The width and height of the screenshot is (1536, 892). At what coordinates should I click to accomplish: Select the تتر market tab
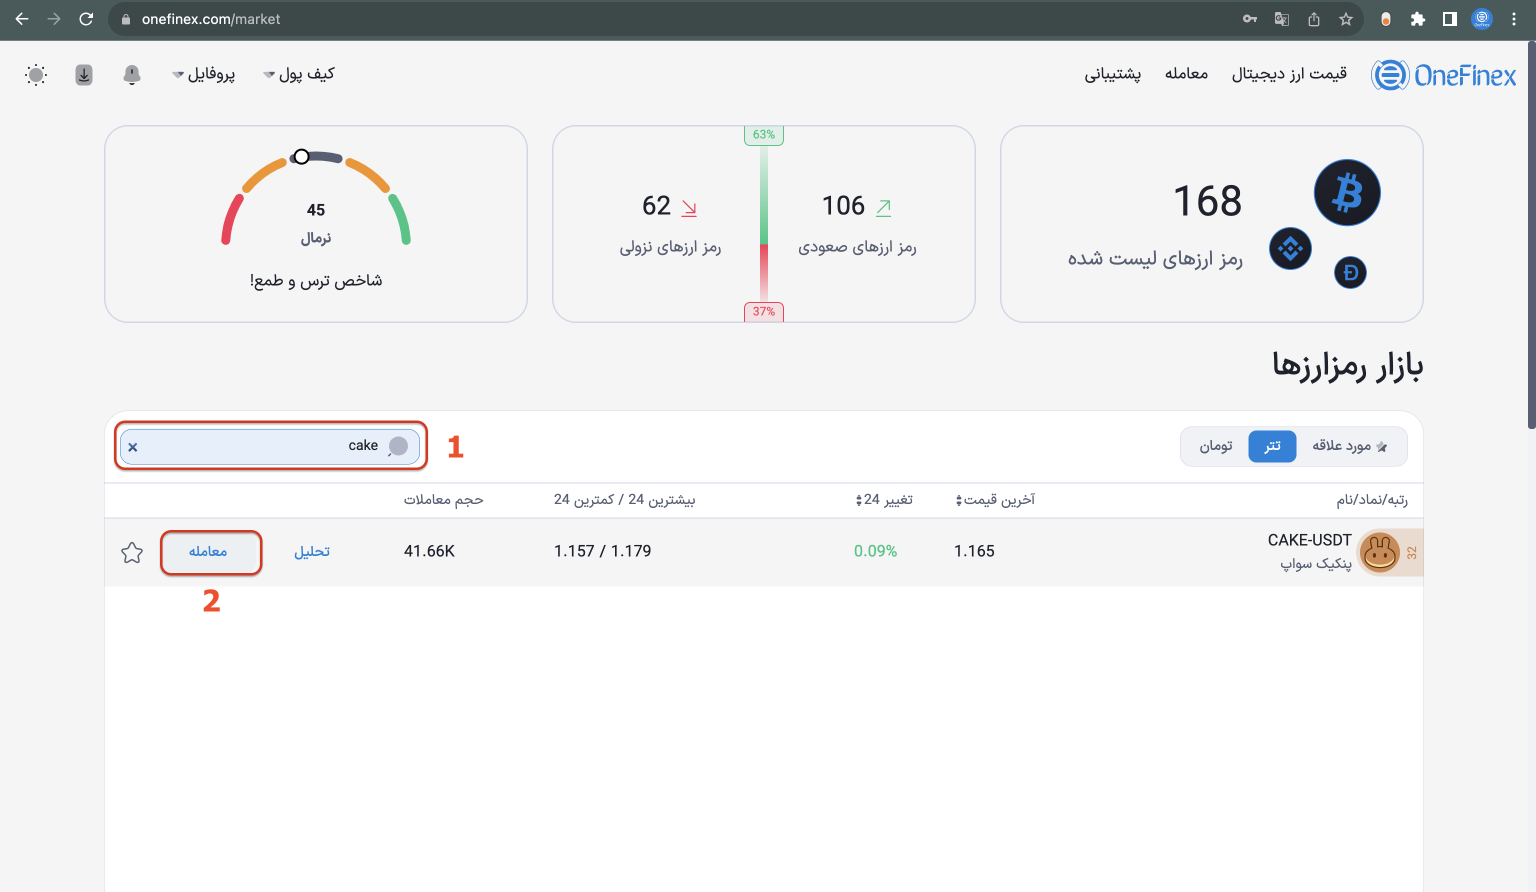[1272, 446]
